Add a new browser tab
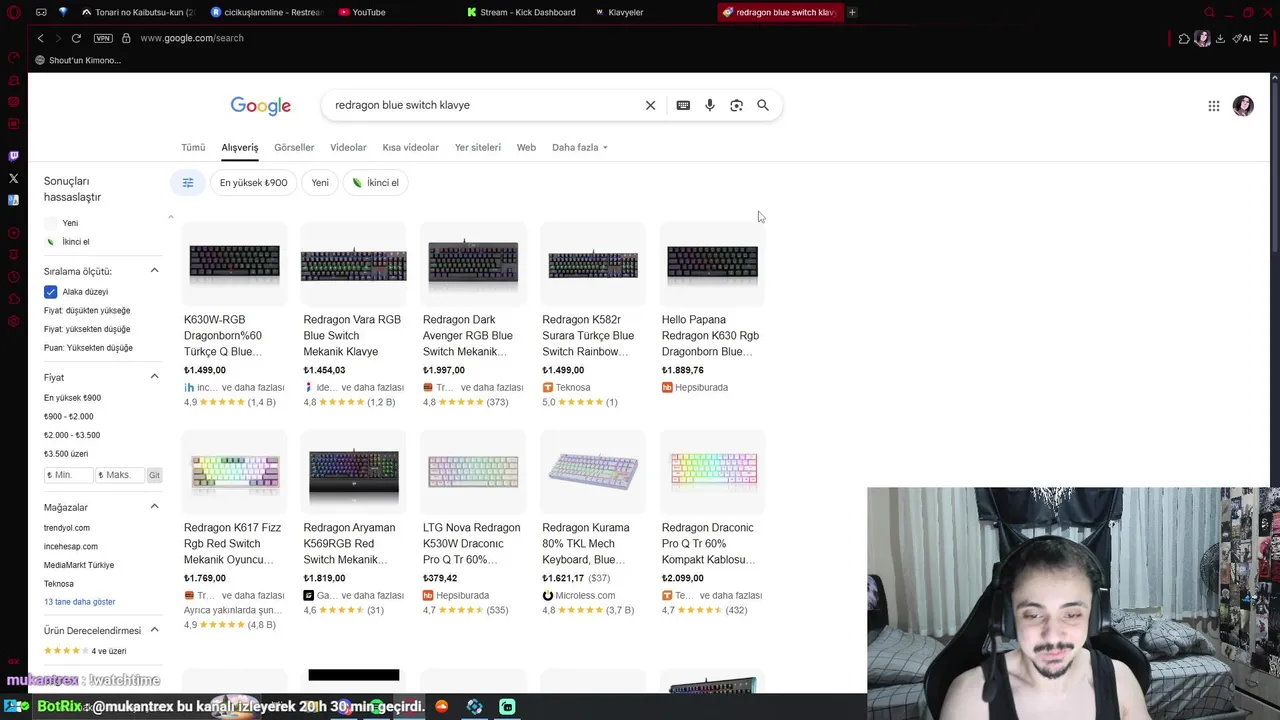The height and width of the screenshot is (720, 1280). (852, 12)
